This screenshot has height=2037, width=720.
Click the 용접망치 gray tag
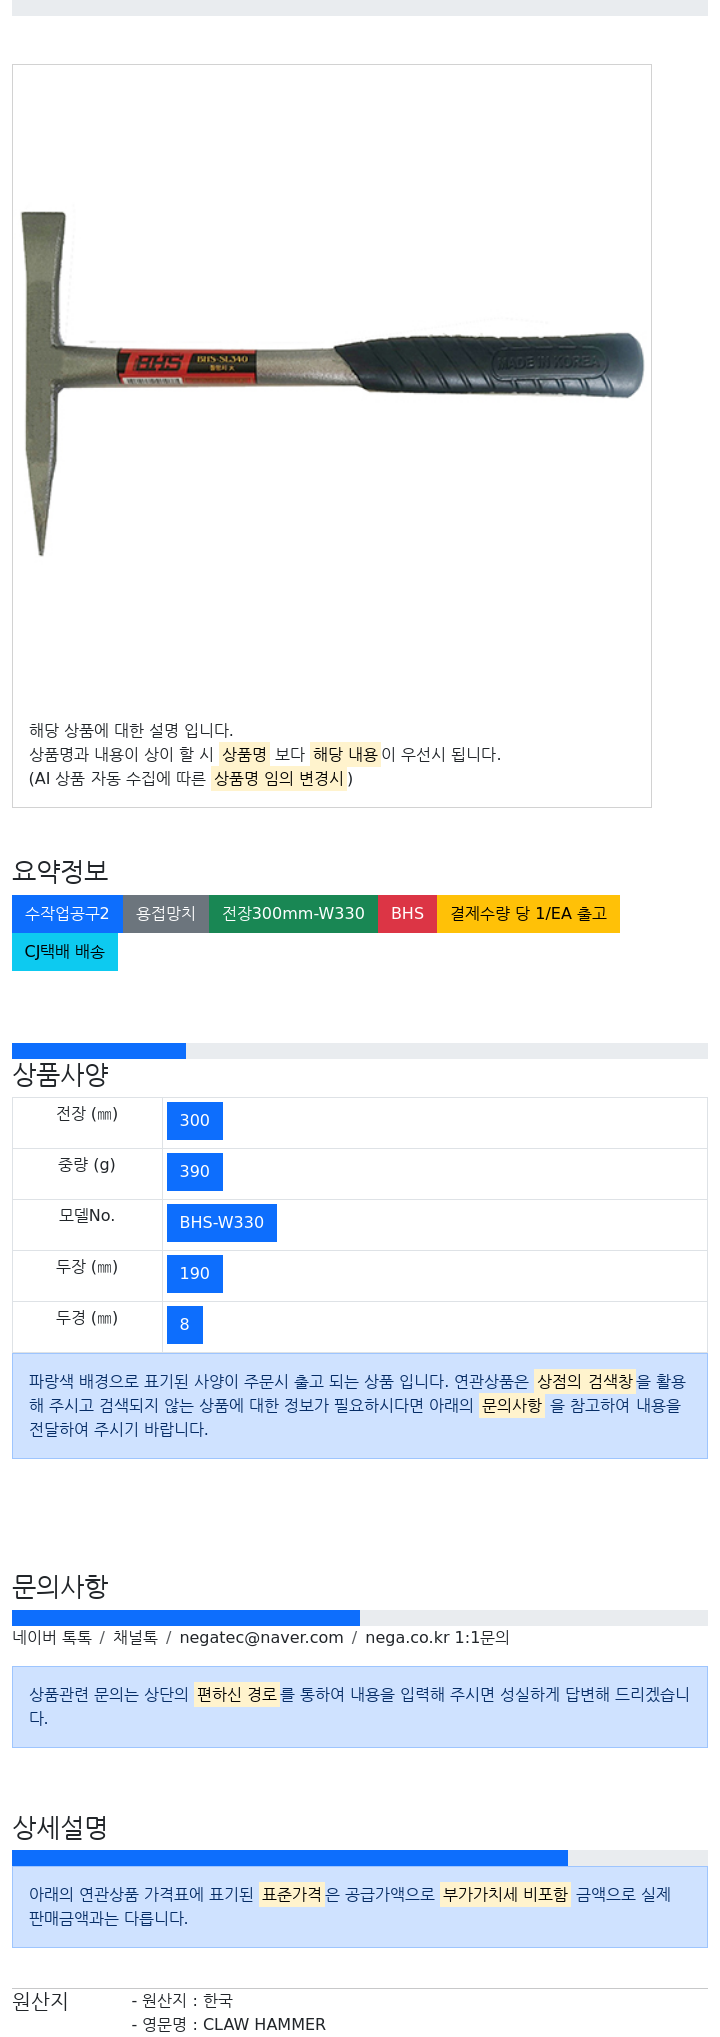[166, 914]
